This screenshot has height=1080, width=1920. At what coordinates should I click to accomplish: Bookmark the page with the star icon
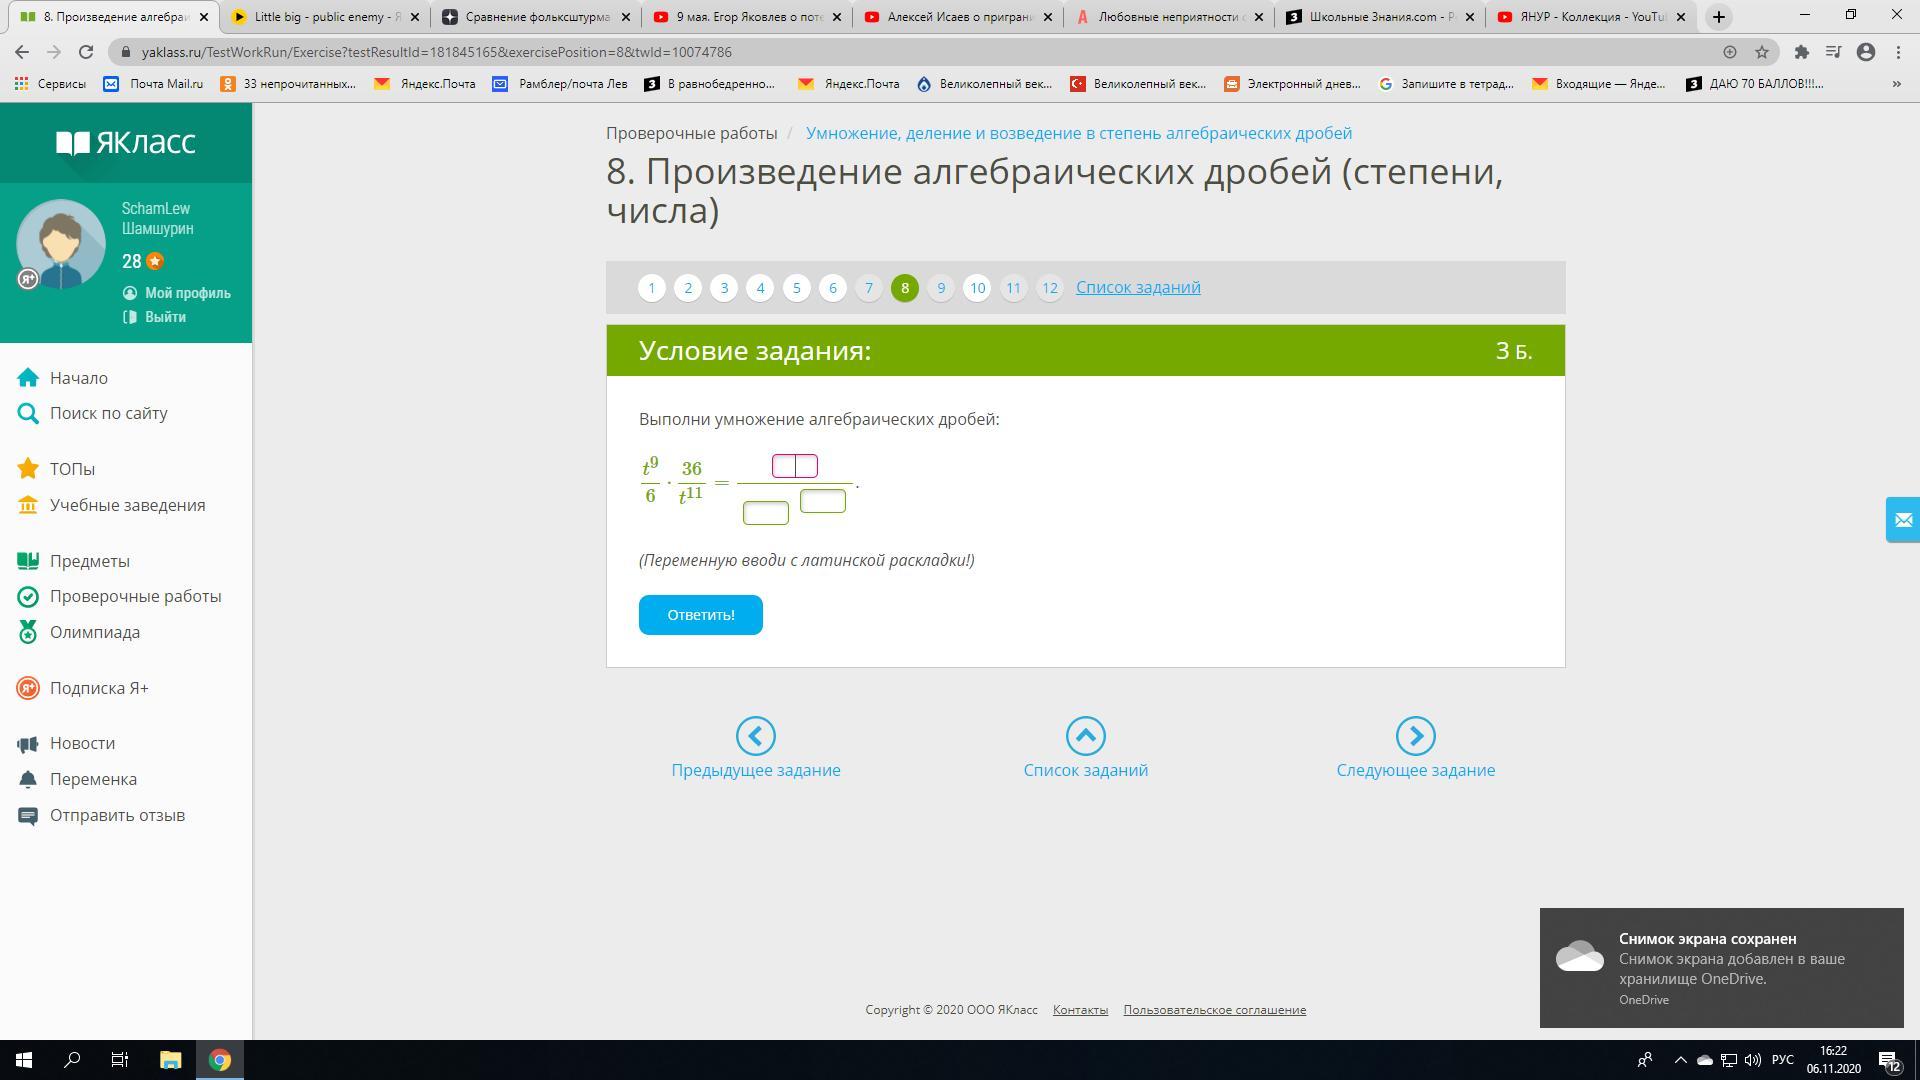(1762, 52)
